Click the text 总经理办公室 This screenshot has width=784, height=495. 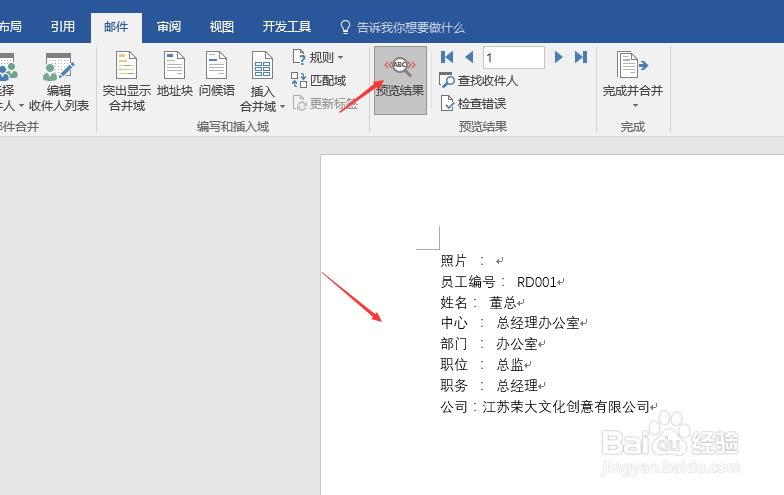point(538,323)
